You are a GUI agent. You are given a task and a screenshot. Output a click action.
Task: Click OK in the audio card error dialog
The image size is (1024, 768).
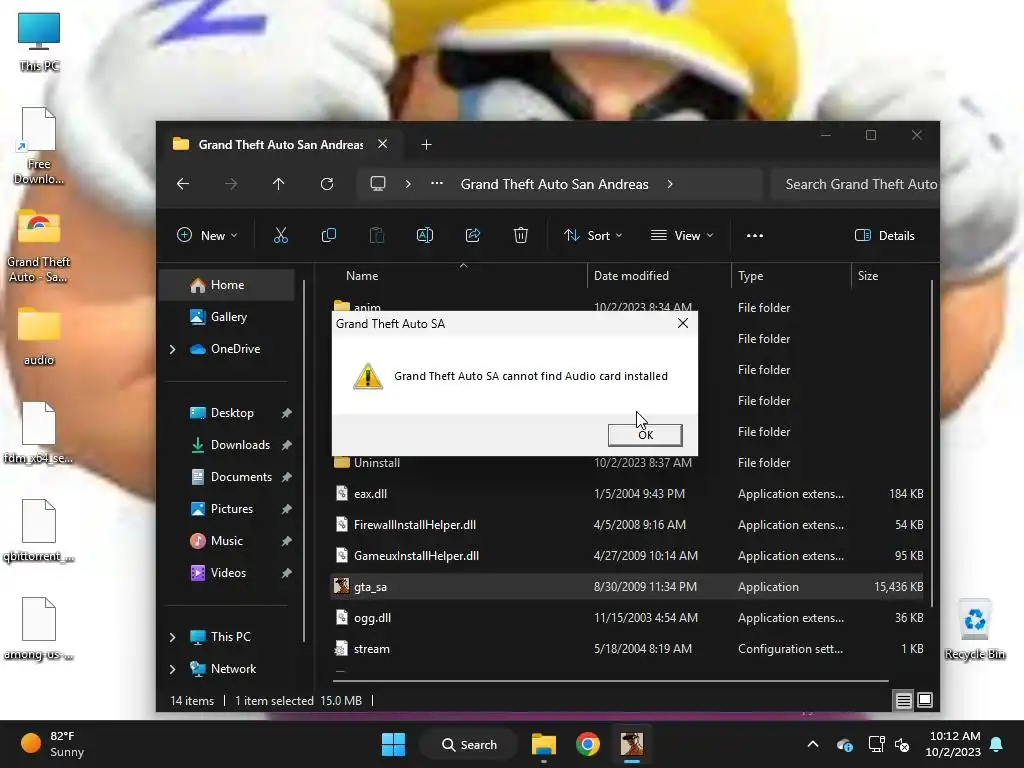645,435
